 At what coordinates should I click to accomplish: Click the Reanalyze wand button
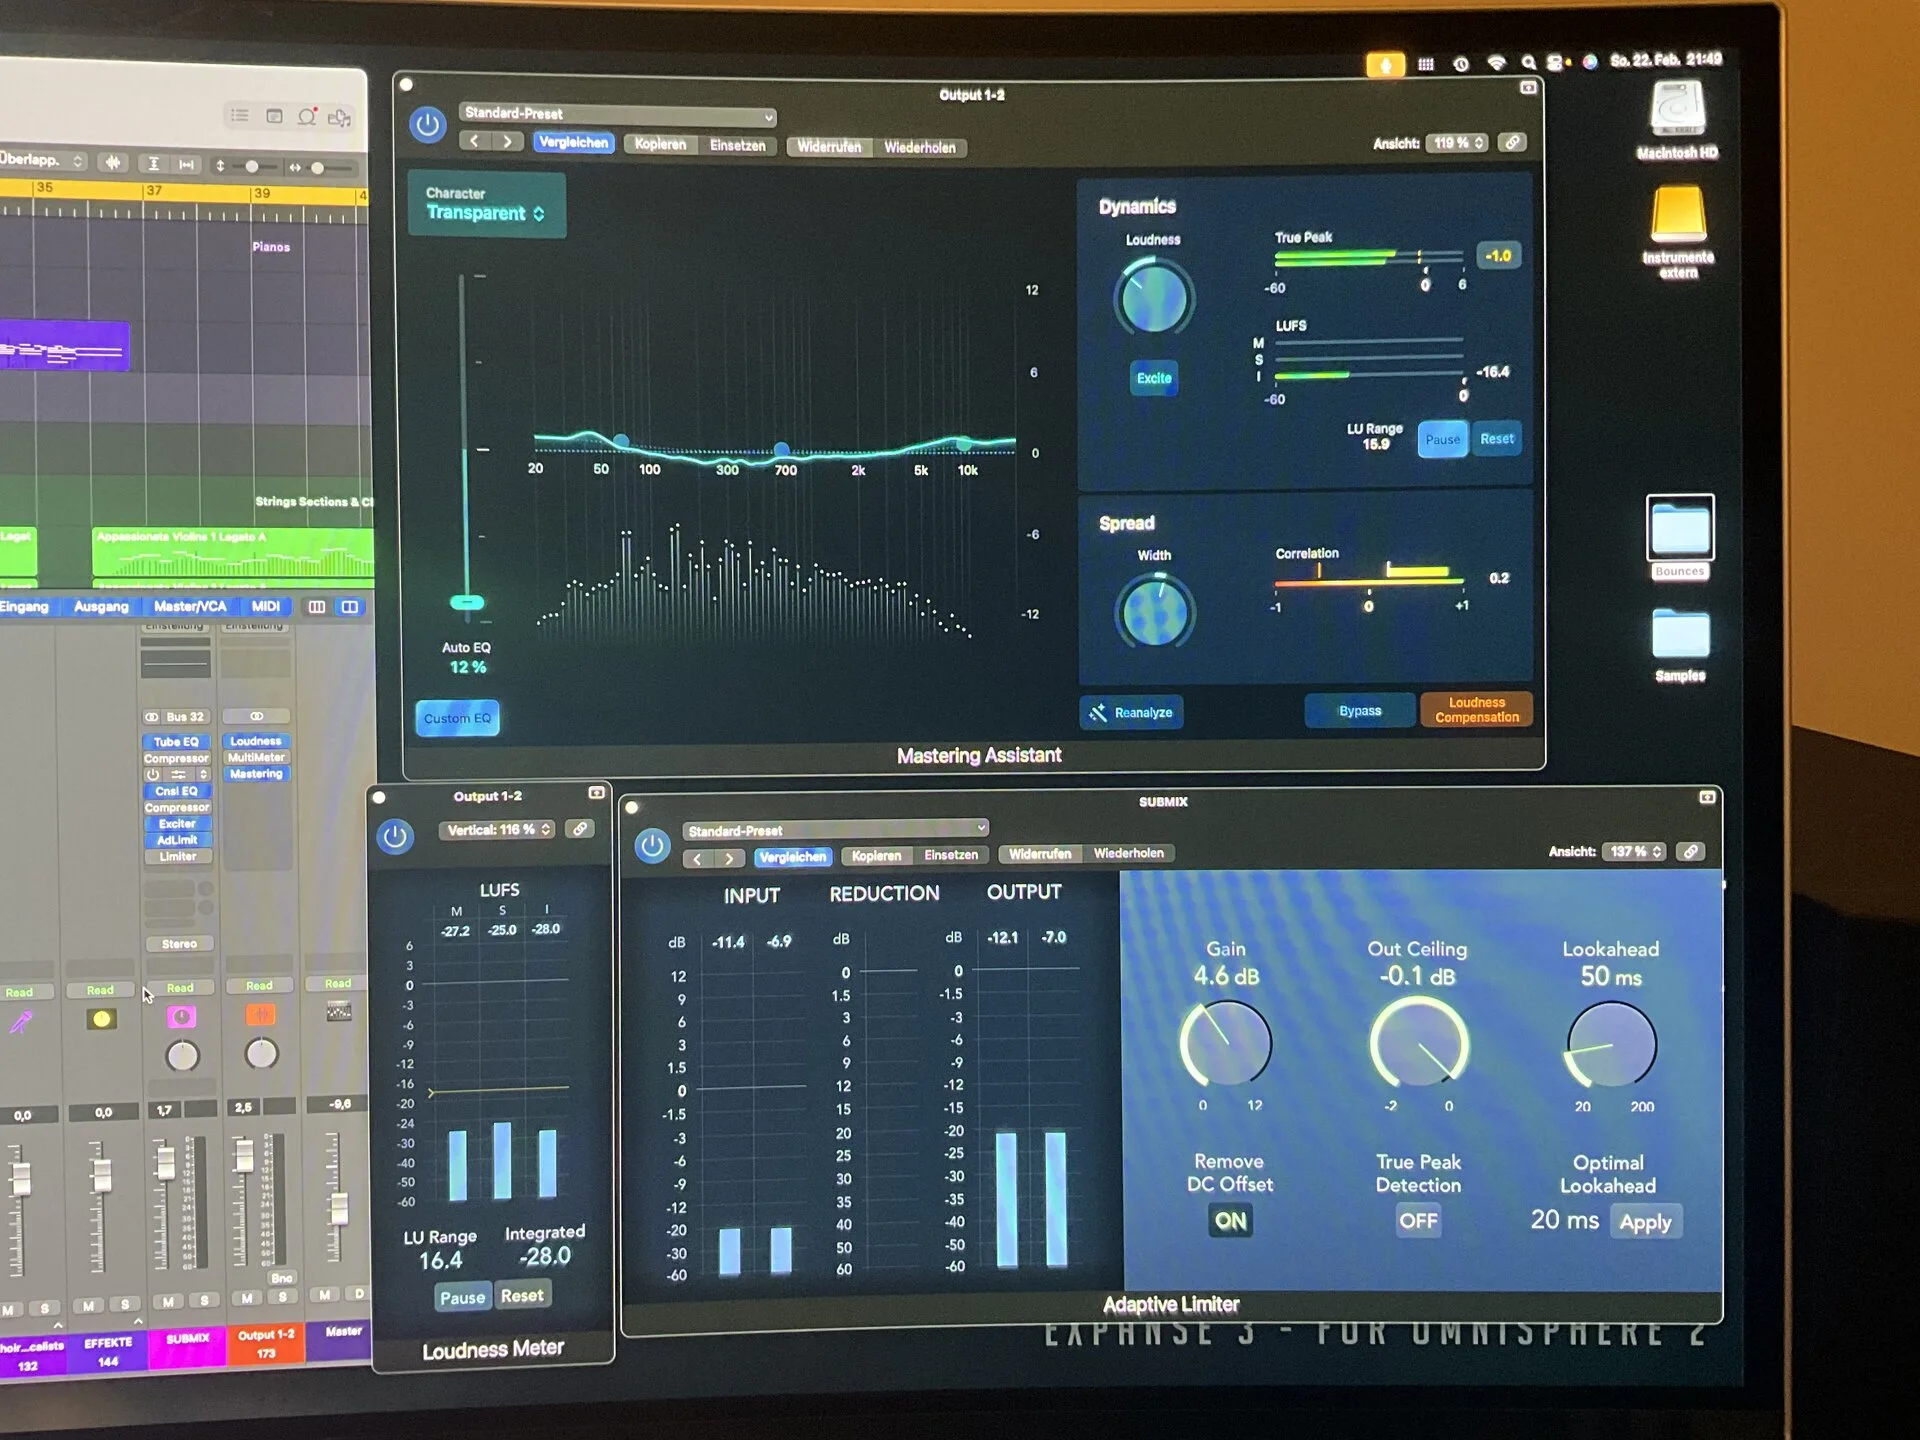click(1131, 712)
